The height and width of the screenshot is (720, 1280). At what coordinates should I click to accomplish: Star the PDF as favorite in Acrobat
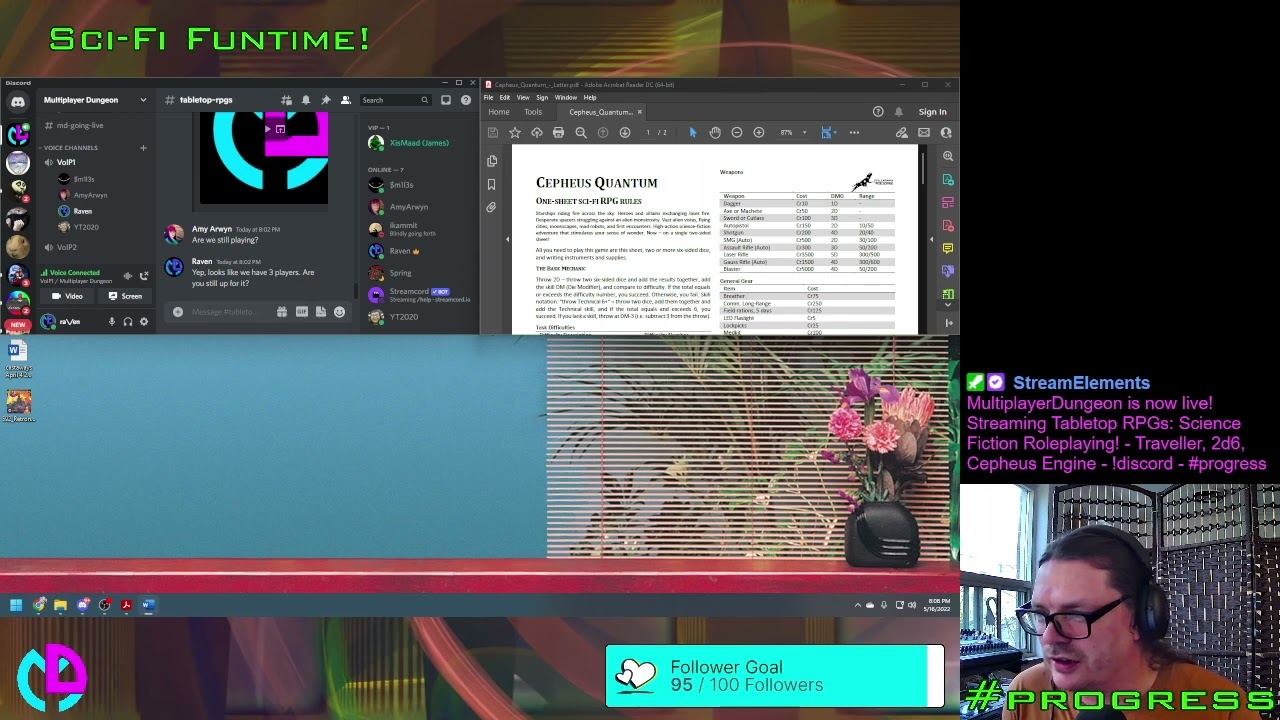click(515, 133)
